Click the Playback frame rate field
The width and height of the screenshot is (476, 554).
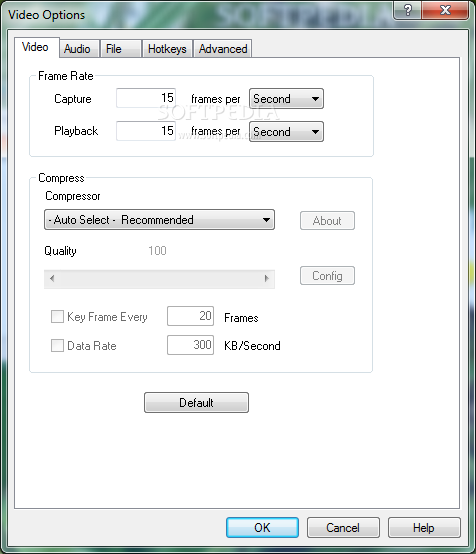coord(146,131)
